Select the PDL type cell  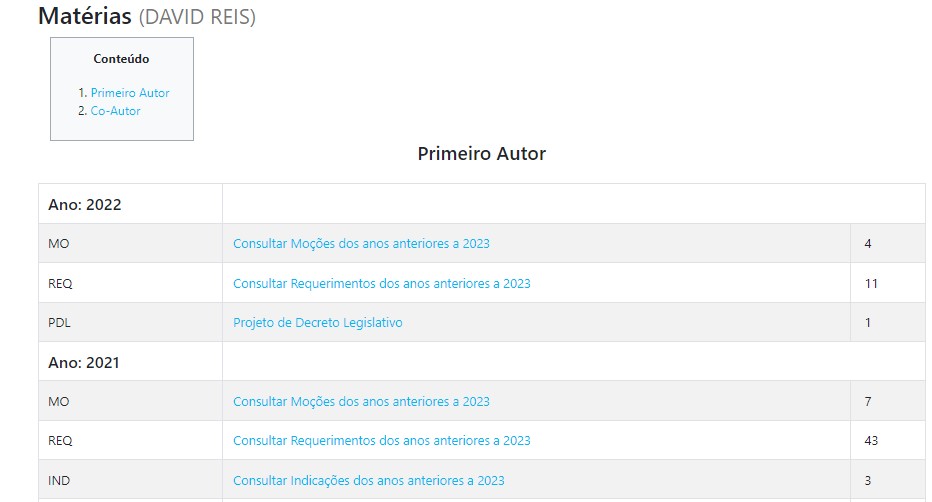[59, 323]
